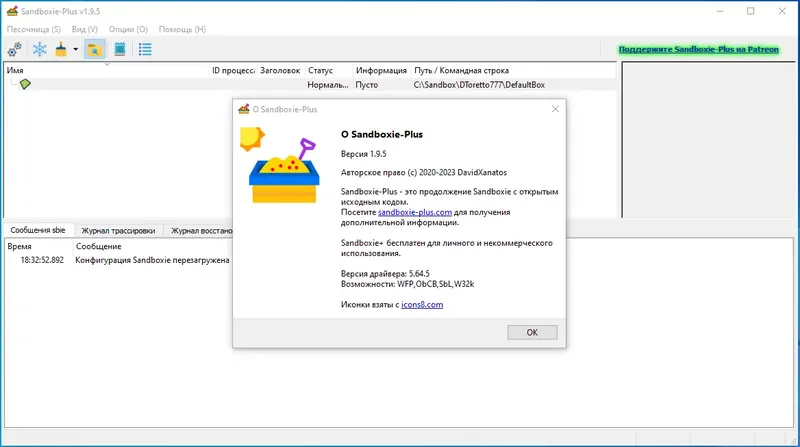Click the Путь / Командная строка header
This screenshot has width=800, height=447.
coord(513,70)
